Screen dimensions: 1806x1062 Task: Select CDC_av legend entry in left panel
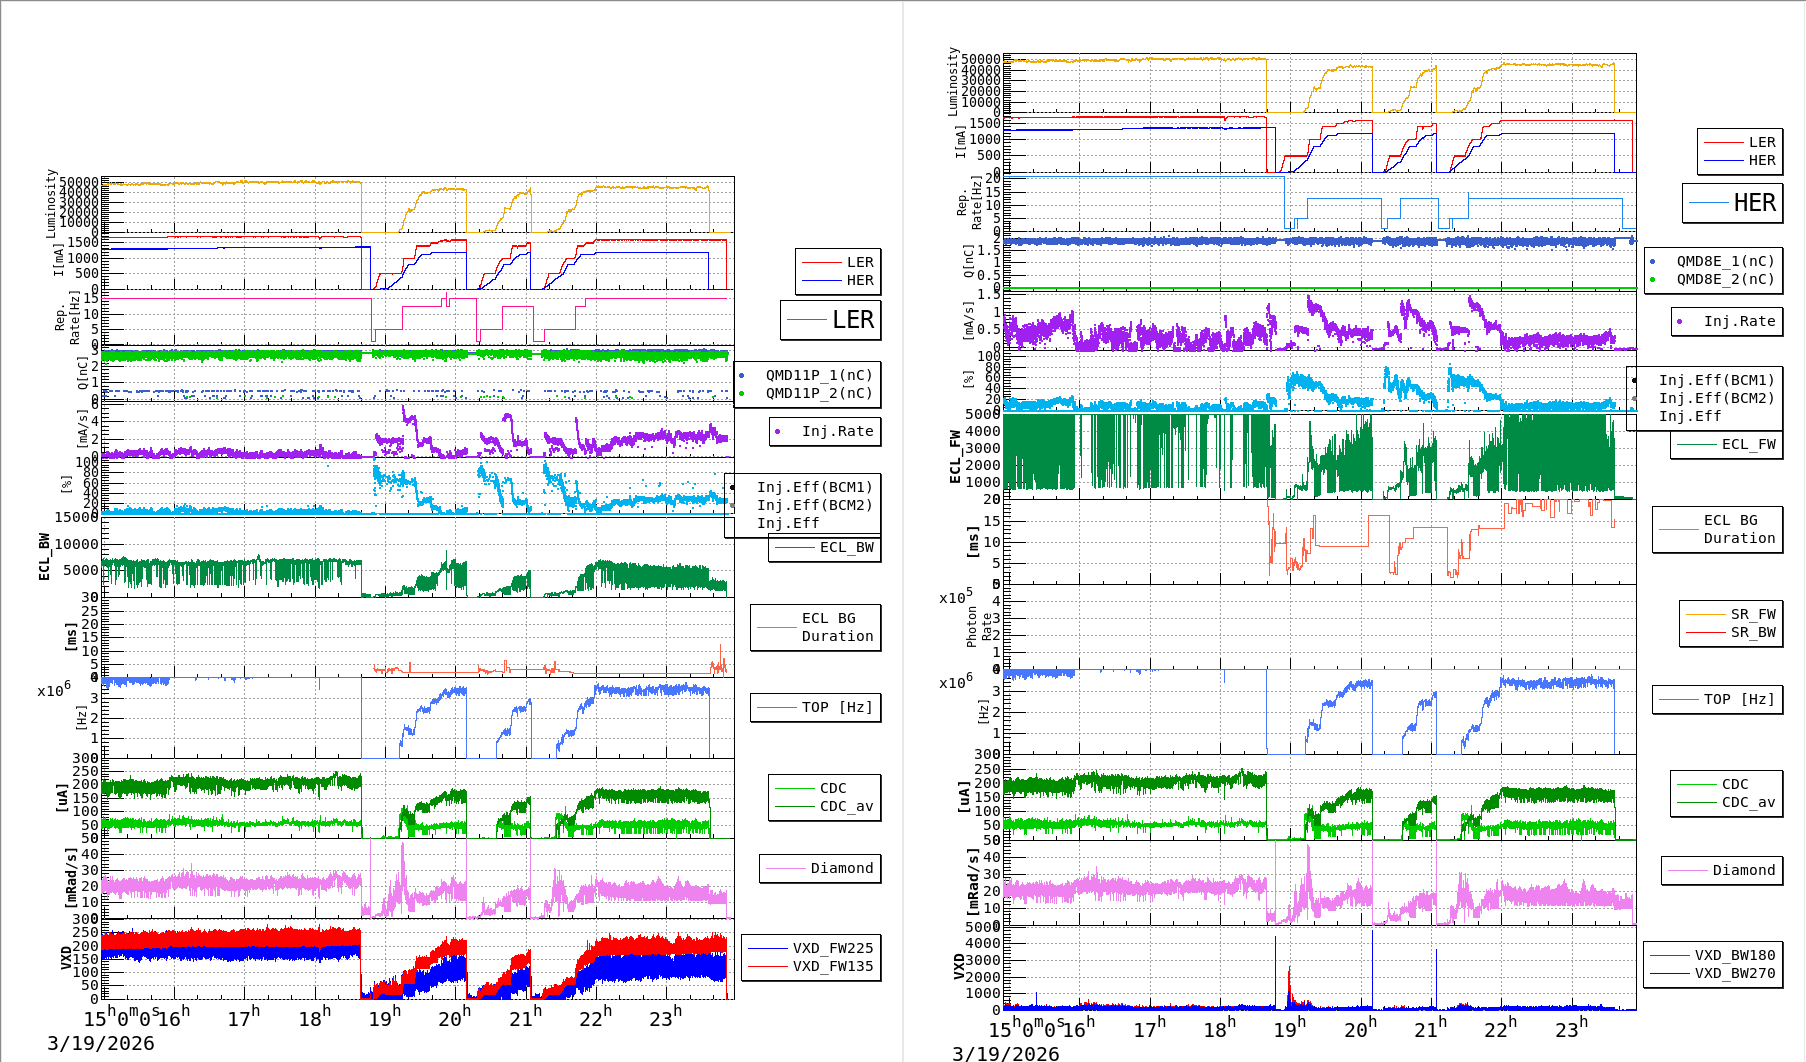pos(845,806)
